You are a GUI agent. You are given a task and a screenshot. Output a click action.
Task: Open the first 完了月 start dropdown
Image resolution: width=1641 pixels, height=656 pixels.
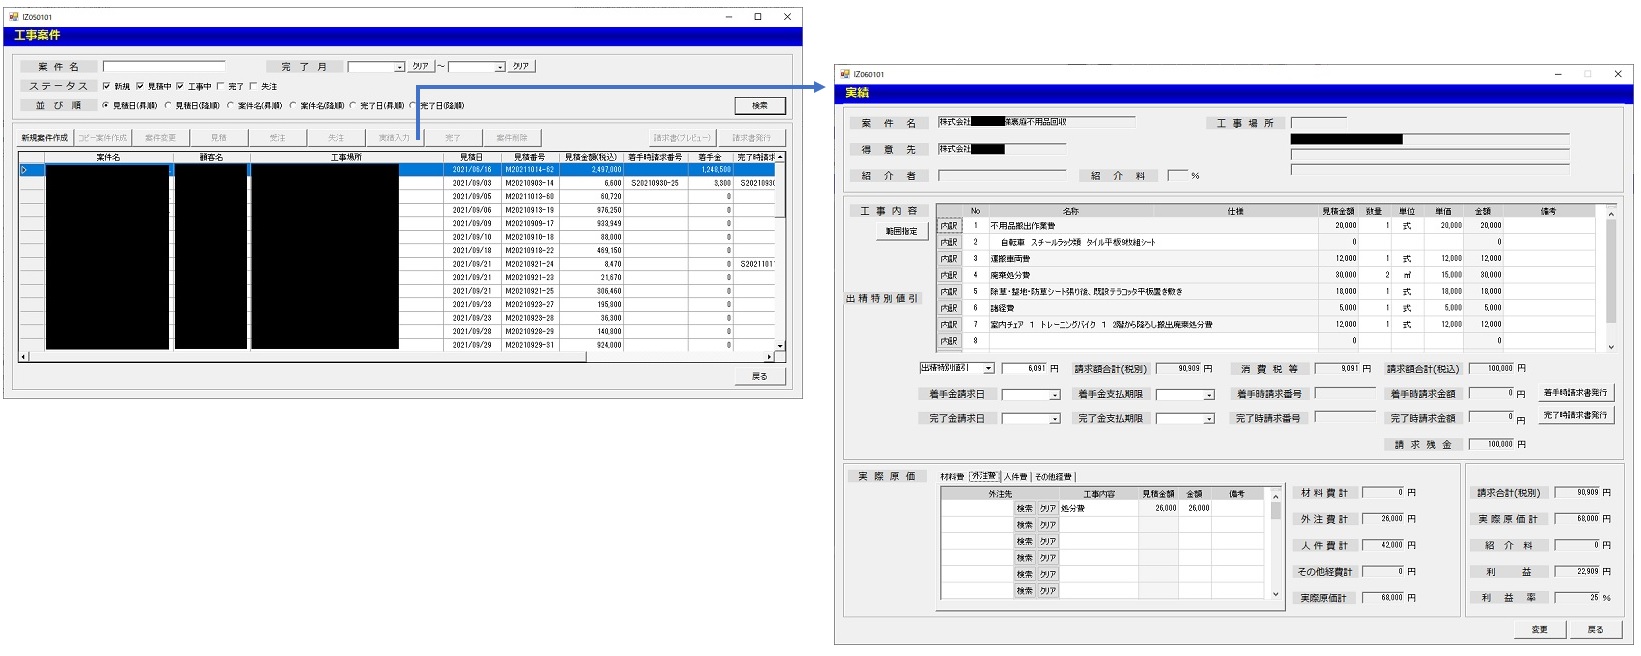click(399, 67)
